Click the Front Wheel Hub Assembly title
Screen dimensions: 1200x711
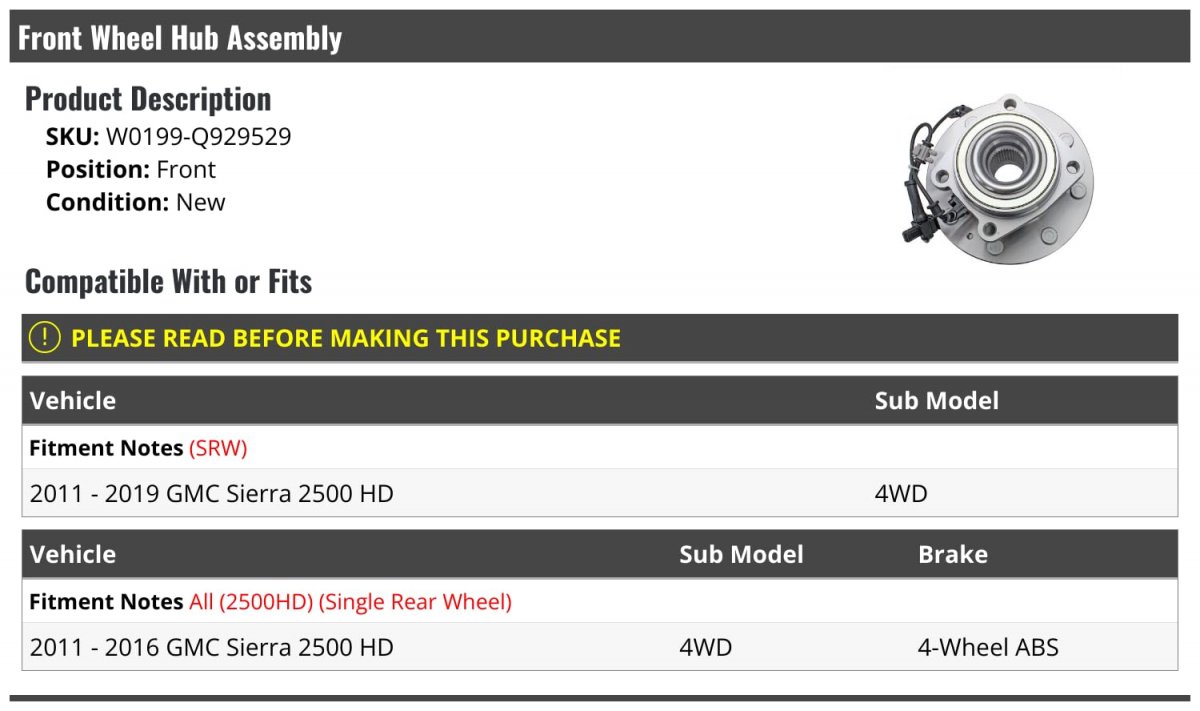click(180, 38)
